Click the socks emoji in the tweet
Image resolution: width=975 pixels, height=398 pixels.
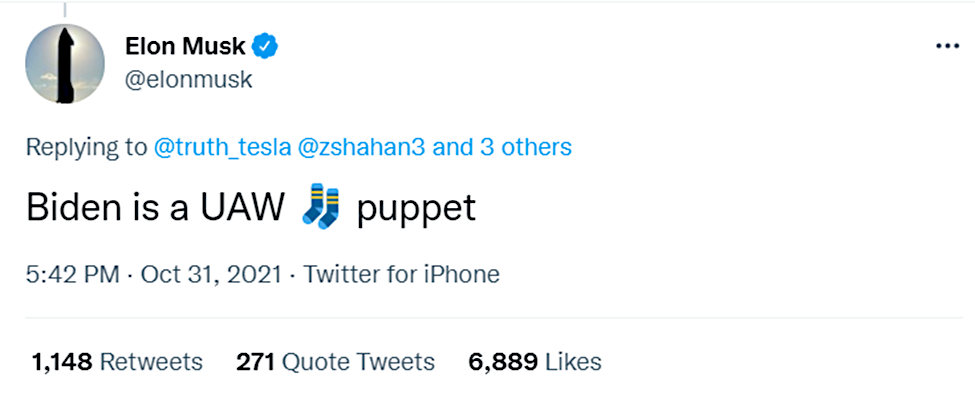tap(321, 206)
